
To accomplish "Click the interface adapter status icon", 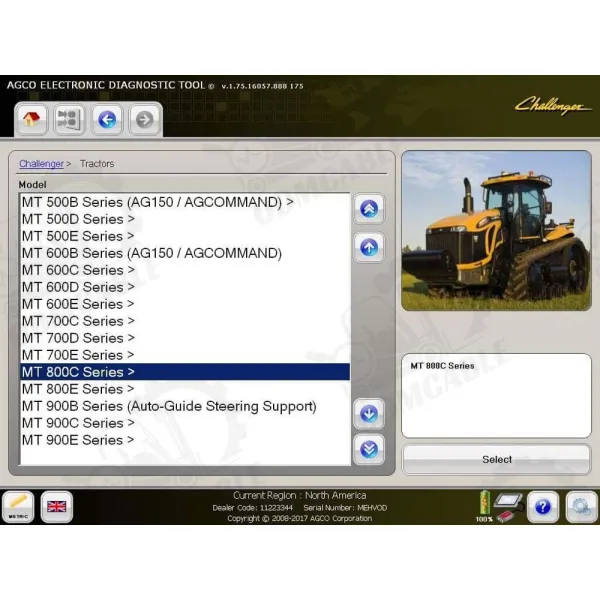I will pos(509,504).
